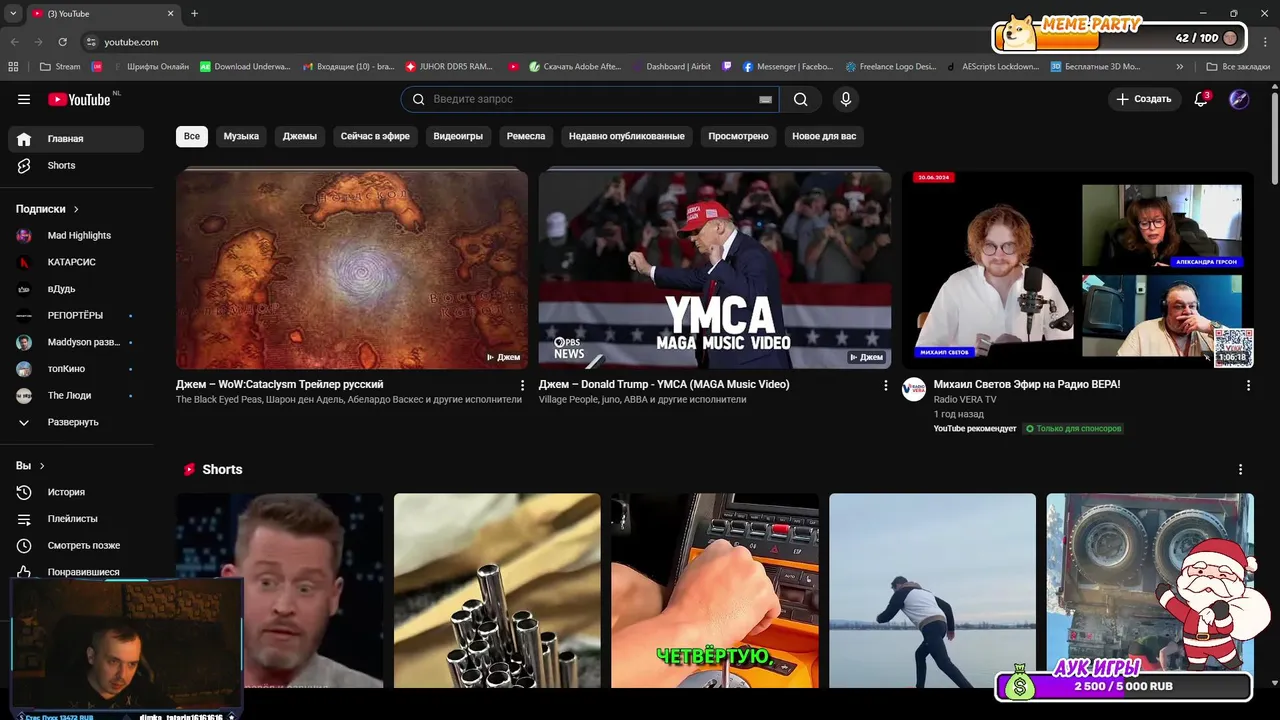Click title Джем – Donald Trump - YMCA

click(664, 384)
